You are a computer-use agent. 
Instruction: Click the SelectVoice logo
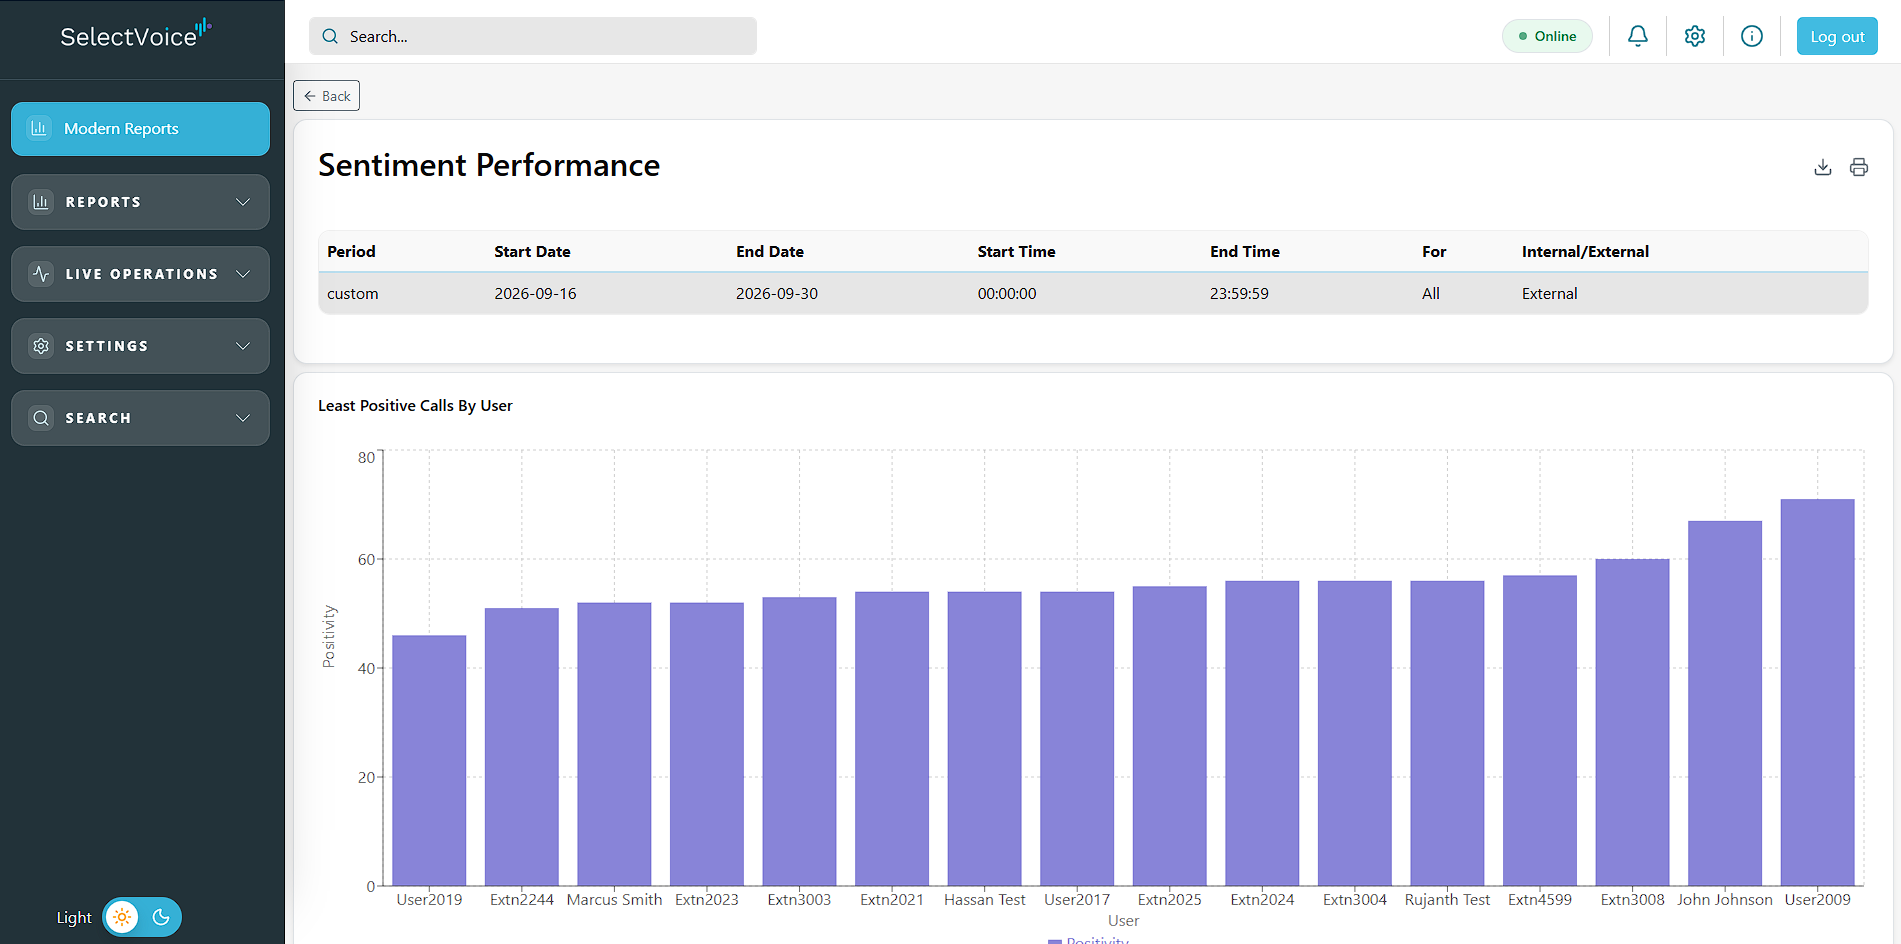(135, 35)
